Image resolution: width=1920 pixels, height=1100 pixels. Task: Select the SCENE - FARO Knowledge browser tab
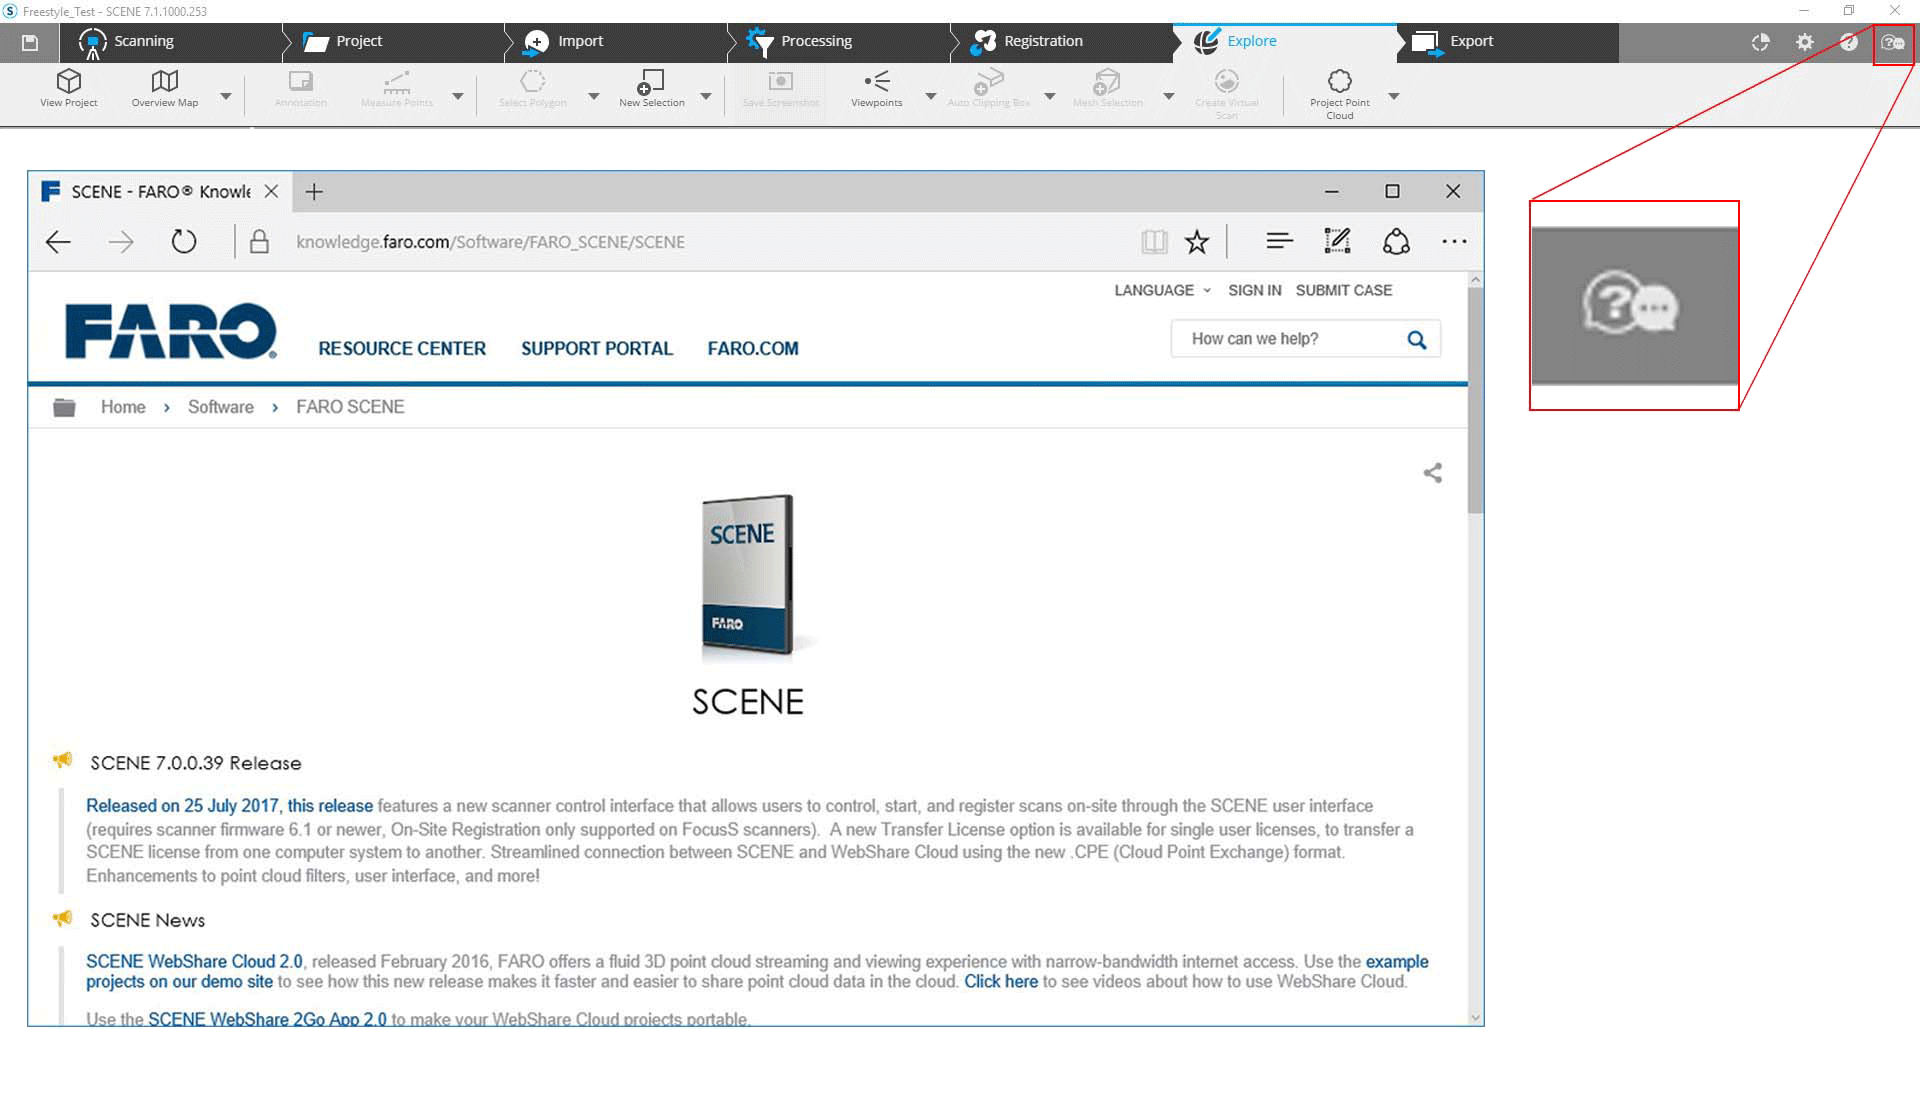tap(160, 191)
